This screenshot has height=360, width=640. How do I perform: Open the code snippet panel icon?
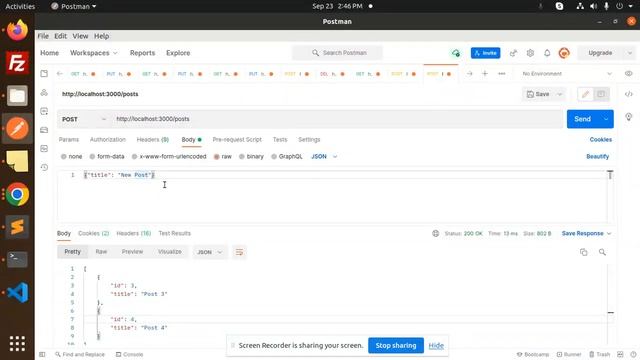click(x=629, y=94)
